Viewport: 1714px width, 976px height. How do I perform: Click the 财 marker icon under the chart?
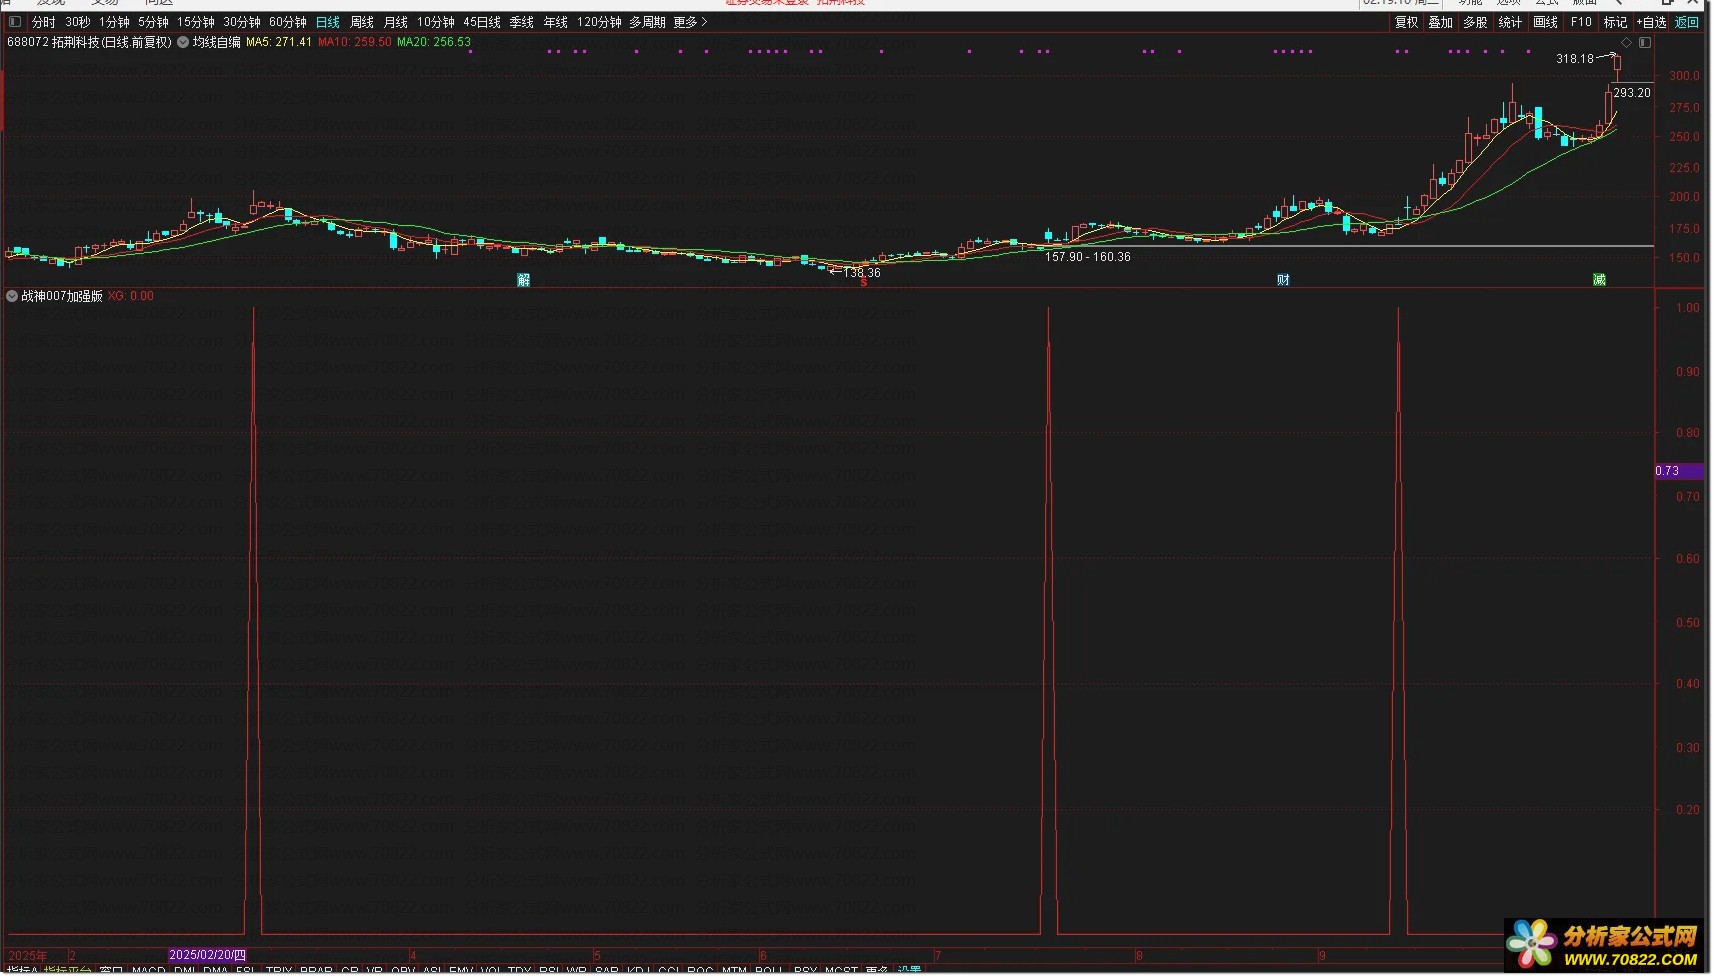tap(1283, 280)
